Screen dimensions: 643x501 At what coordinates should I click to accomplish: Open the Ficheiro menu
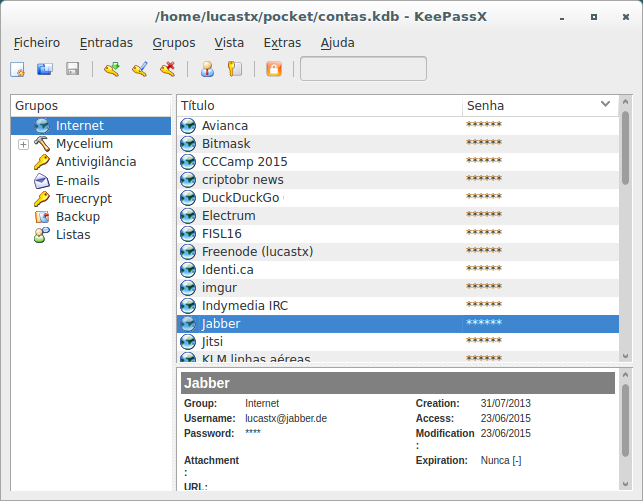pos(37,43)
